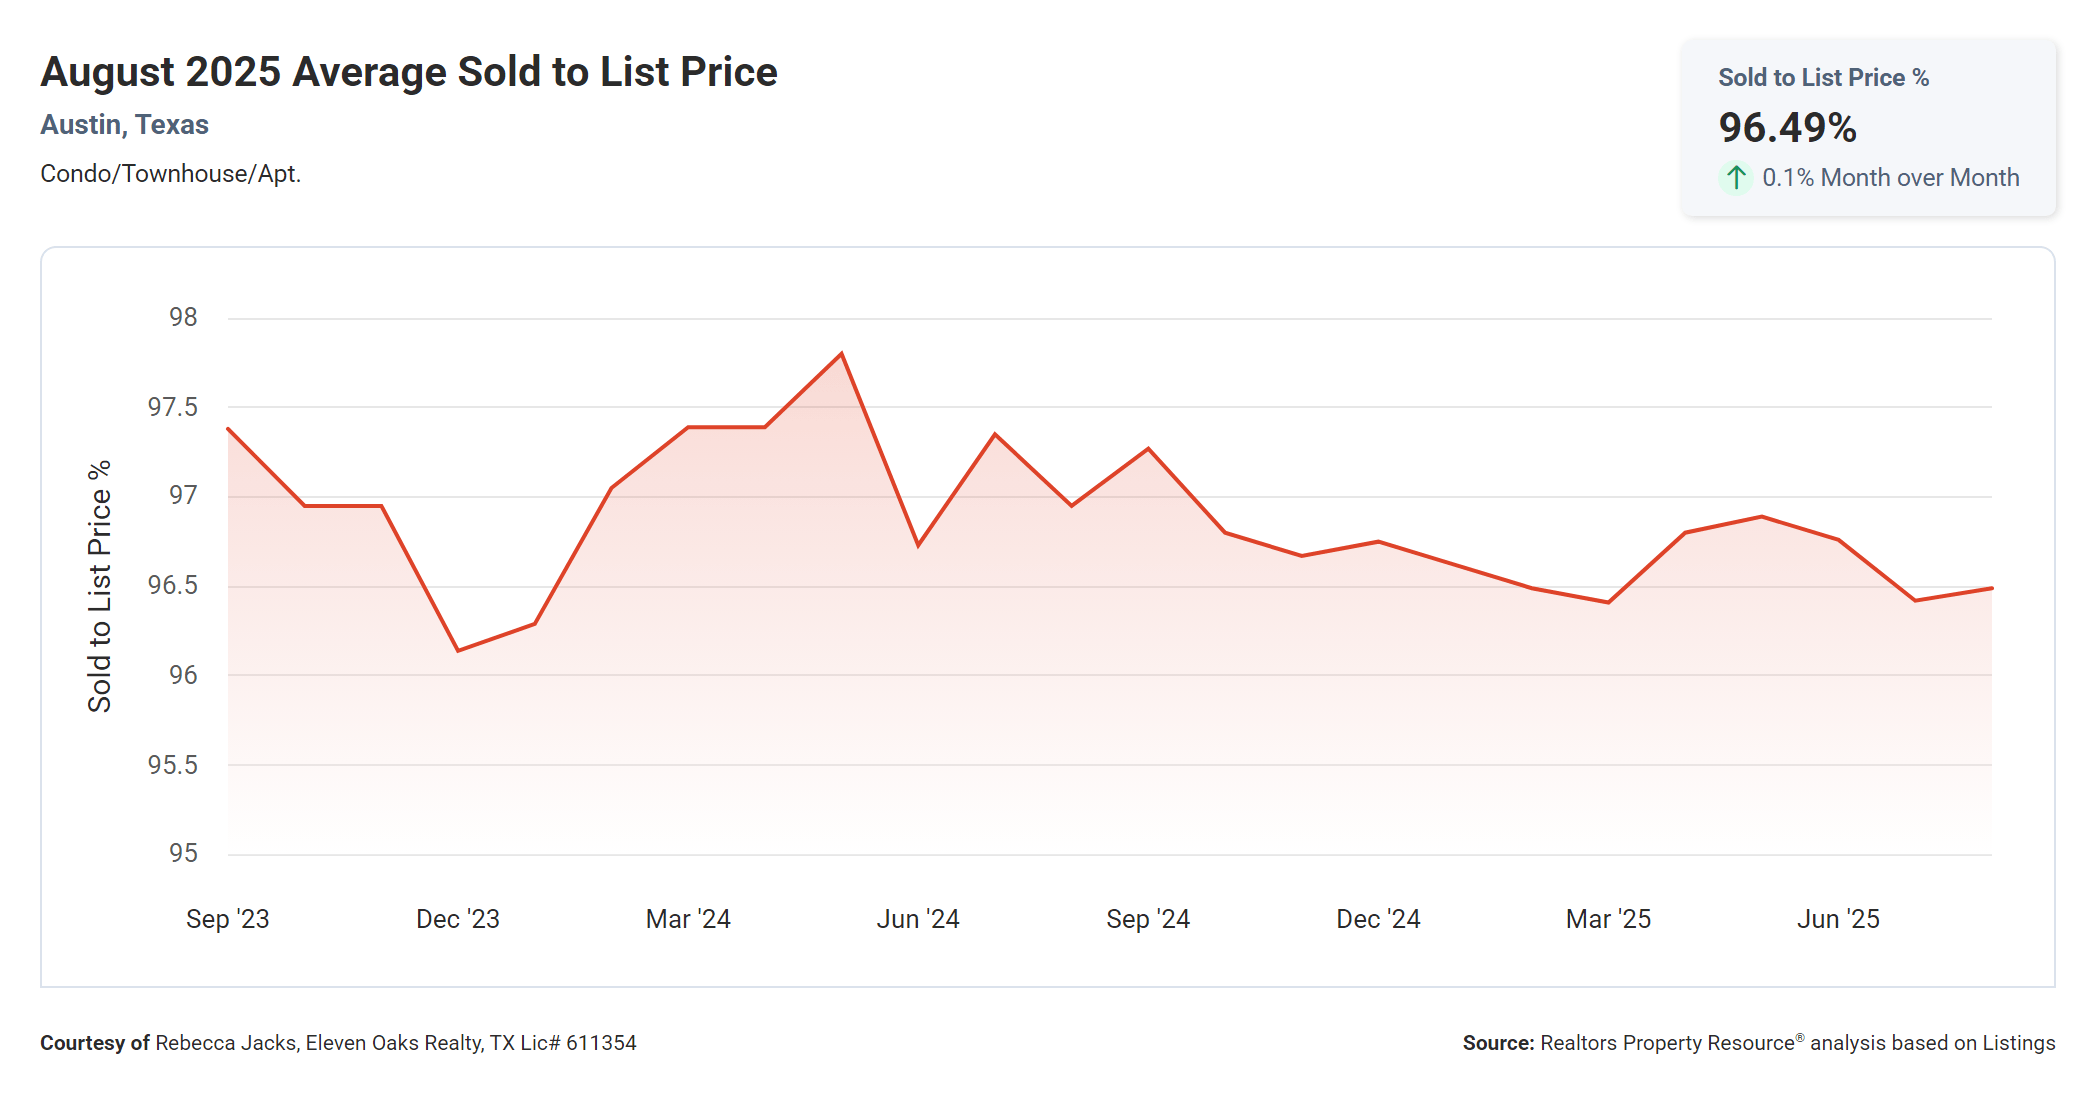Click the 'Source: Realtors Property Resource' text
The image size is (2096, 1100).
(x=1758, y=1043)
